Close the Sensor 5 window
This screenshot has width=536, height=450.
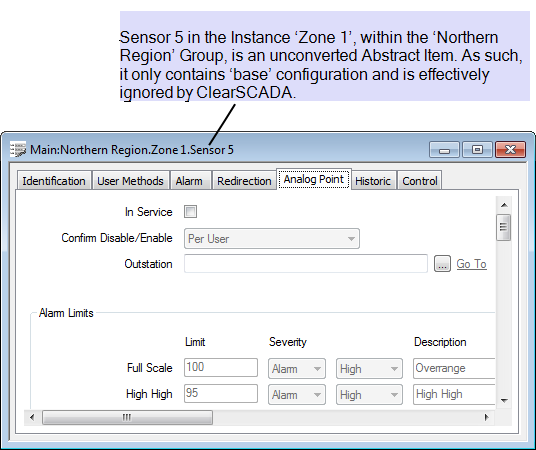click(x=510, y=149)
